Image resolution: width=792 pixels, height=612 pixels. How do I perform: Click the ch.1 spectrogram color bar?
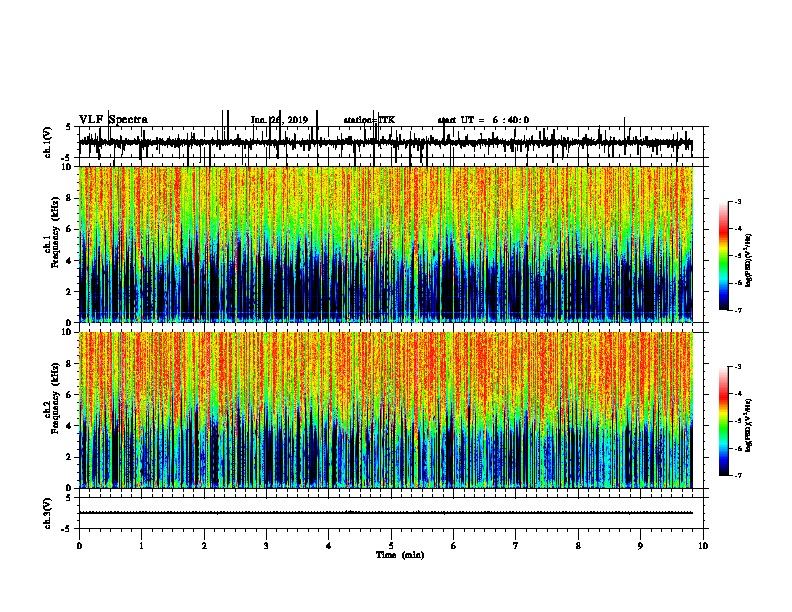click(724, 255)
